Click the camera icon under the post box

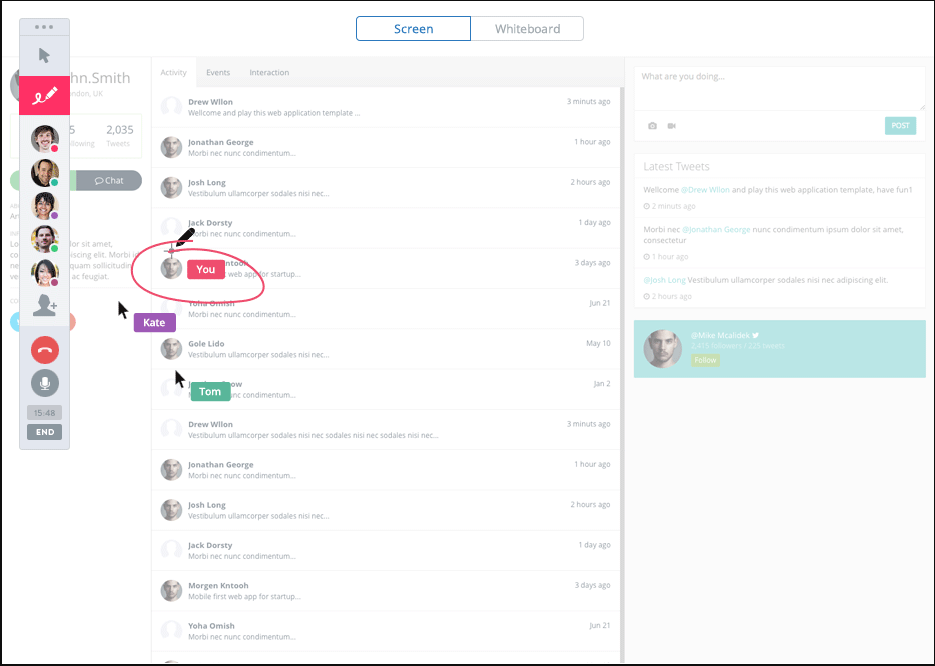point(652,126)
